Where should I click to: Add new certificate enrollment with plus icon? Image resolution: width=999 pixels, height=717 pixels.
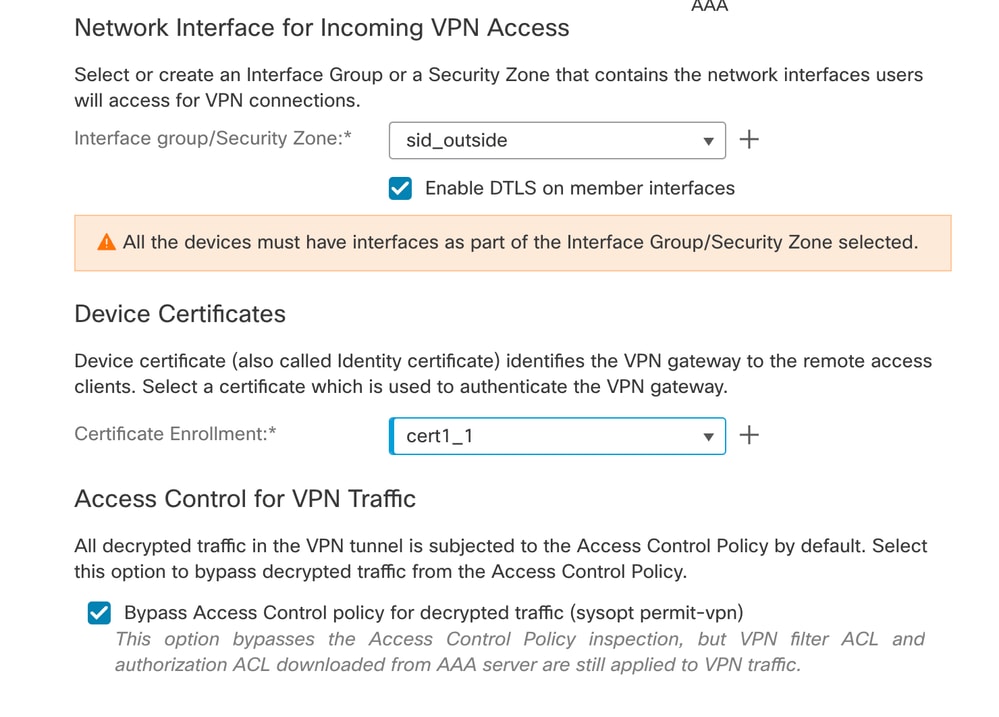[x=749, y=435]
